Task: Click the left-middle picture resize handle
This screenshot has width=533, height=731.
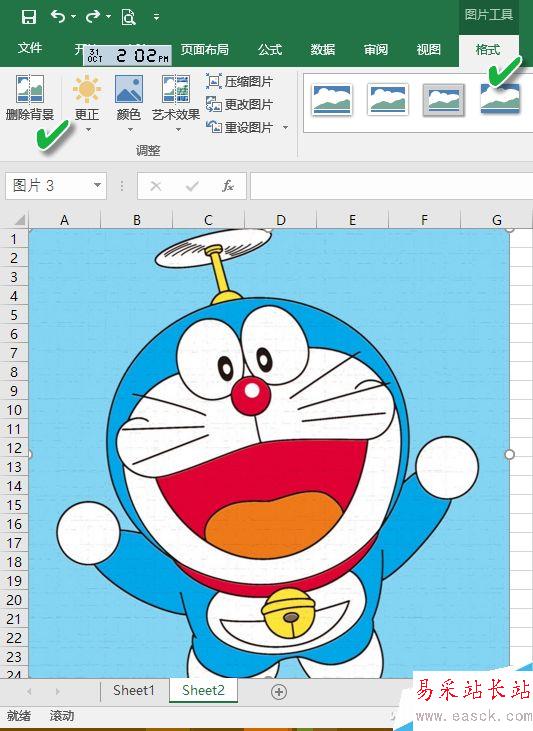Action: pos(30,454)
